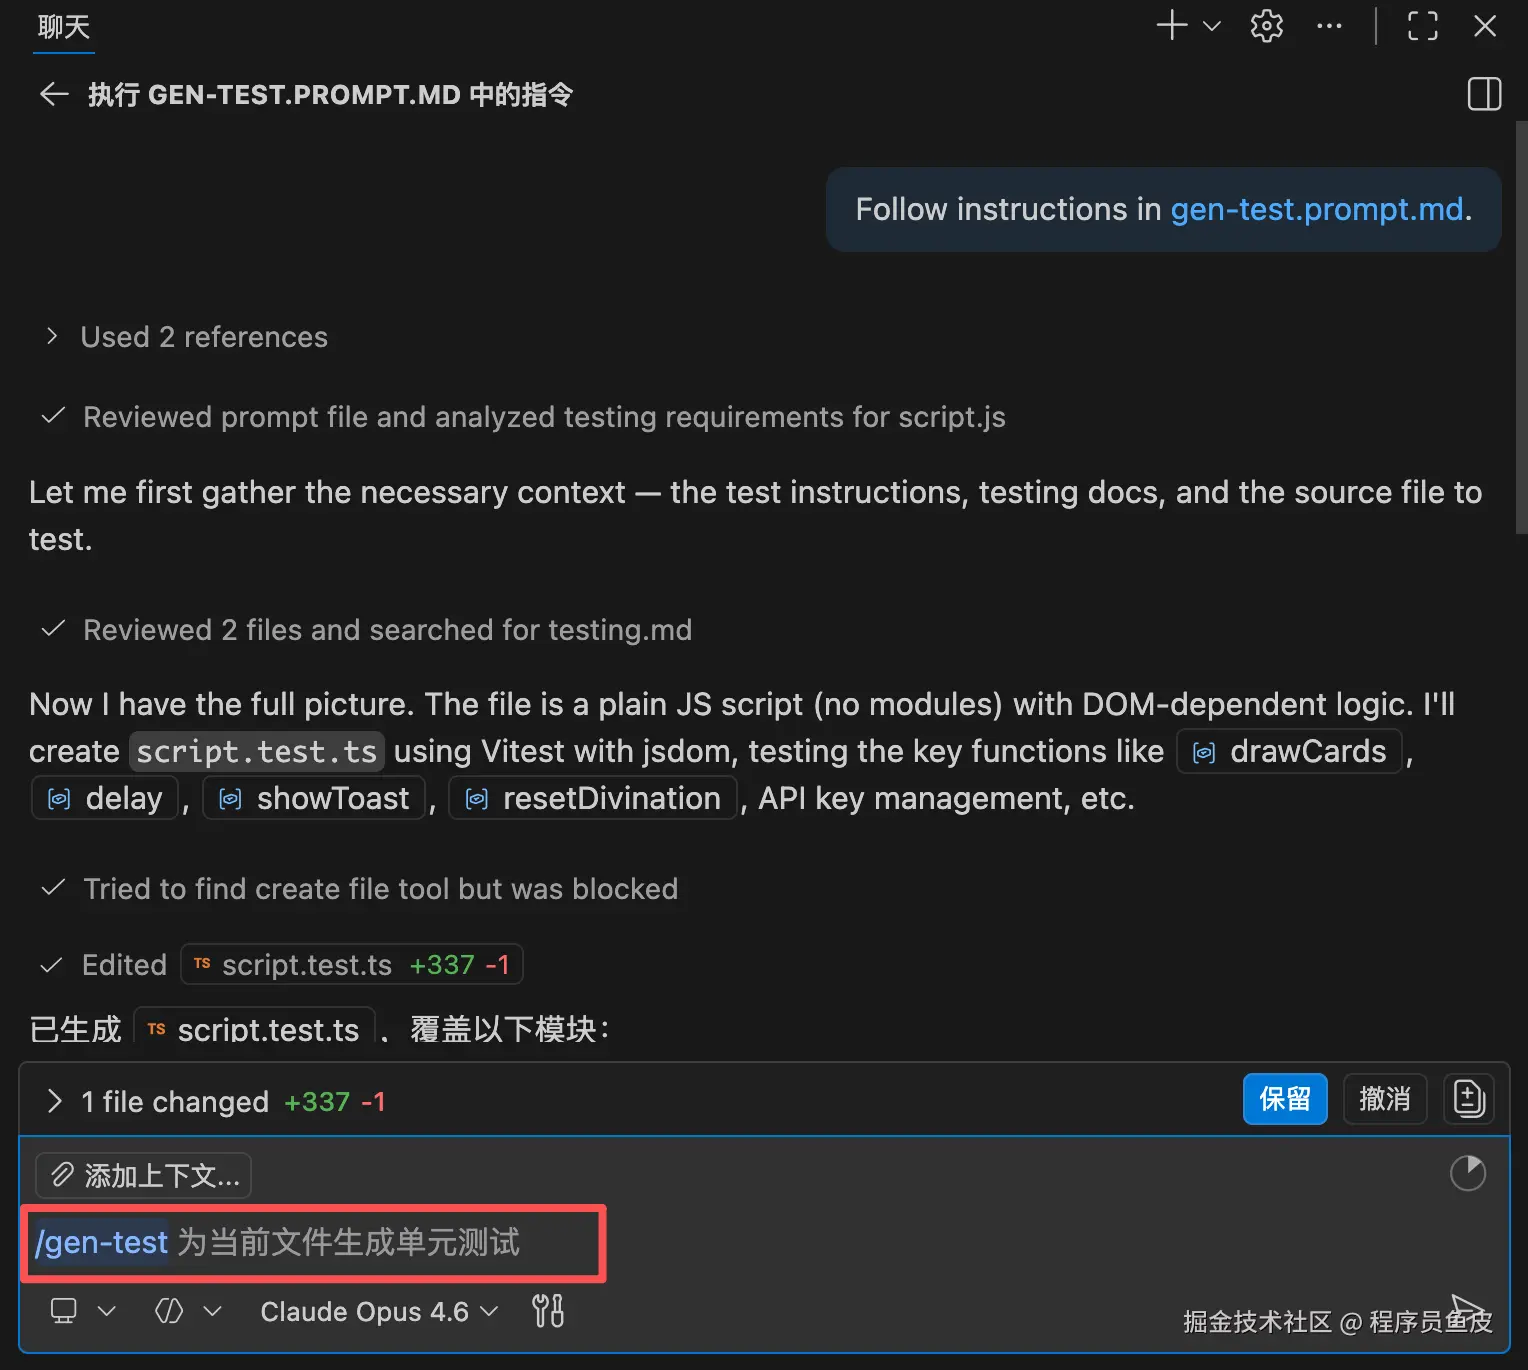Maximize chat panel with the fullscreen icon
Screen dimensions: 1528x1370
pos(1422,26)
